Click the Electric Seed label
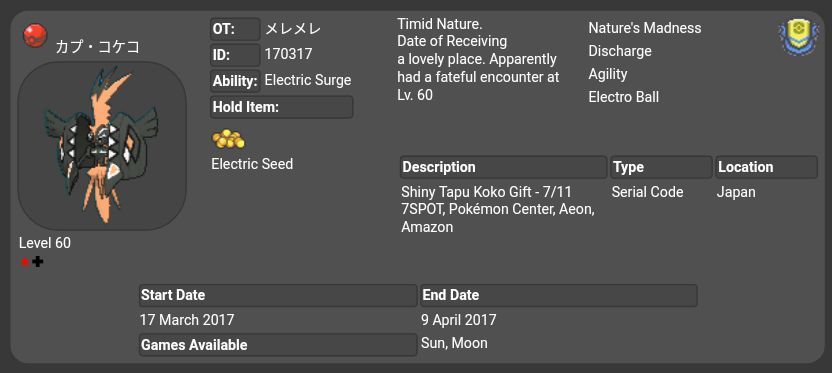832x373 pixels. pos(252,164)
